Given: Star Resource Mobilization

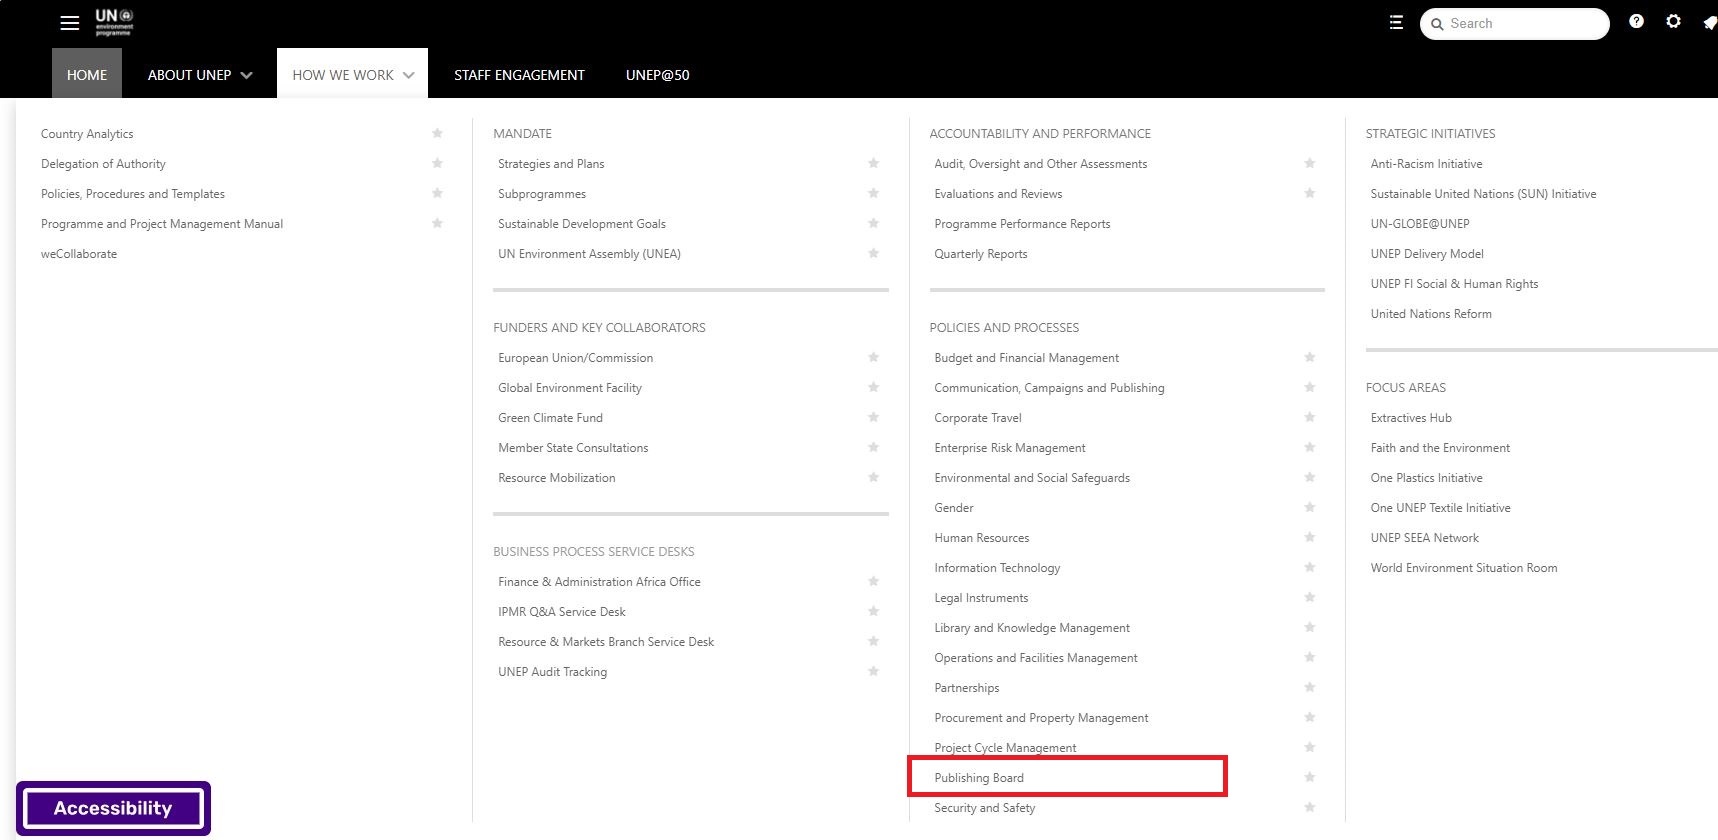Looking at the screenshot, I should pyautogui.click(x=873, y=477).
